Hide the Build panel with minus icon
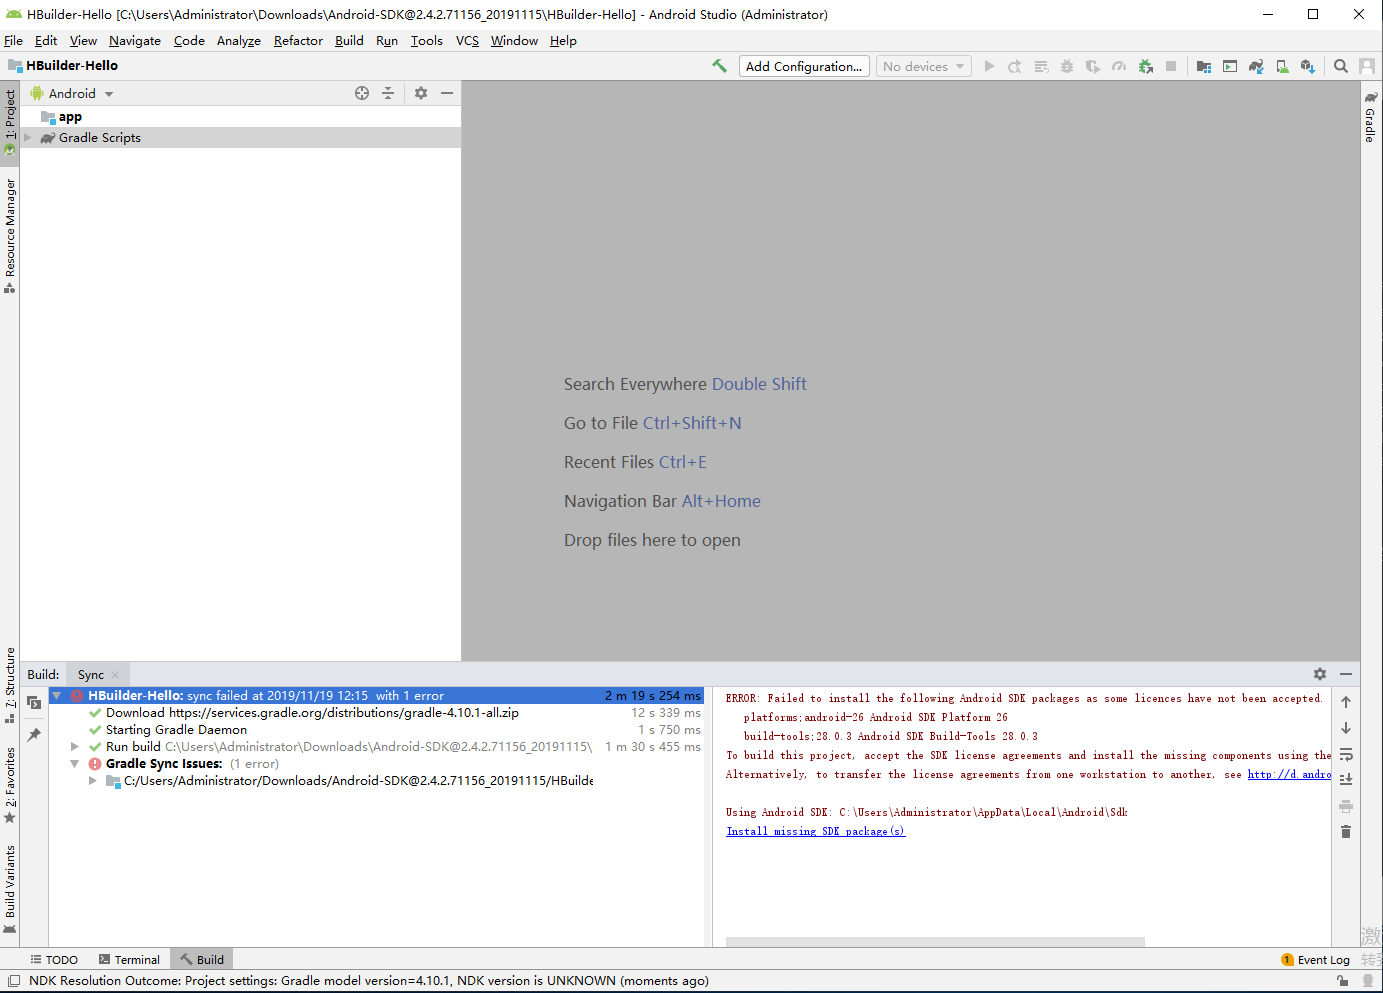This screenshot has height=993, width=1383. click(x=1346, y=675)
